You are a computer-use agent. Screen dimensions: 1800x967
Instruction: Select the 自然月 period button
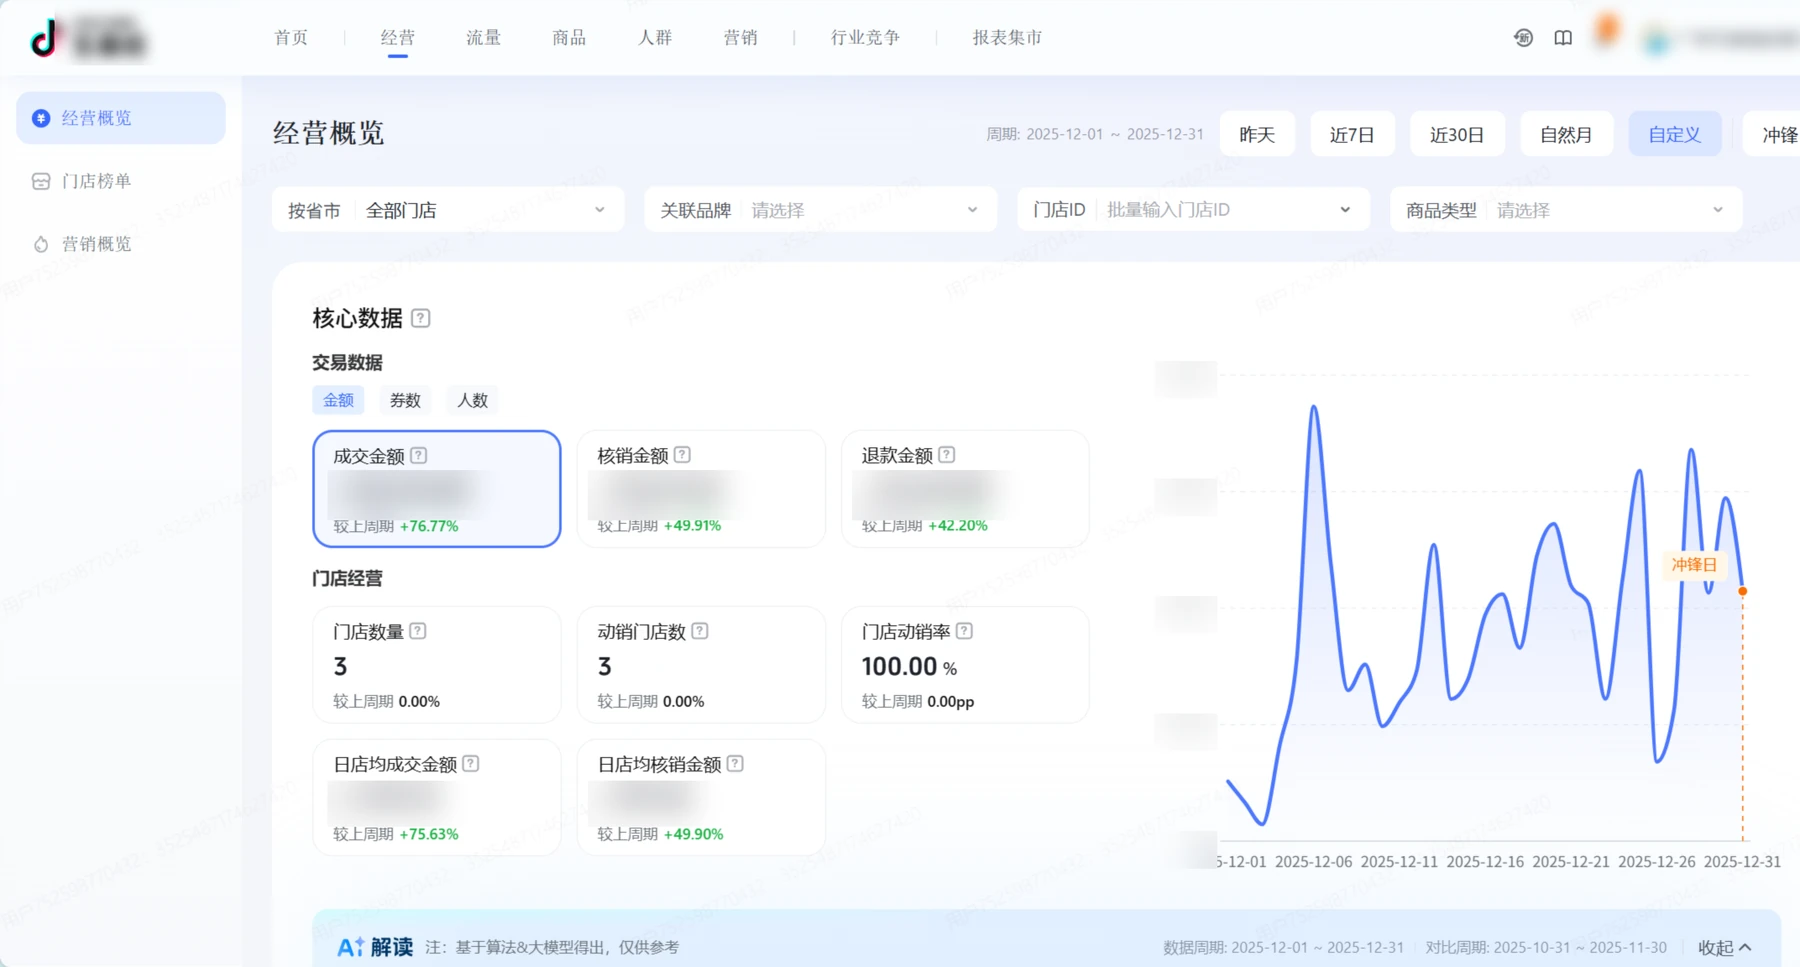[1566, 134]
